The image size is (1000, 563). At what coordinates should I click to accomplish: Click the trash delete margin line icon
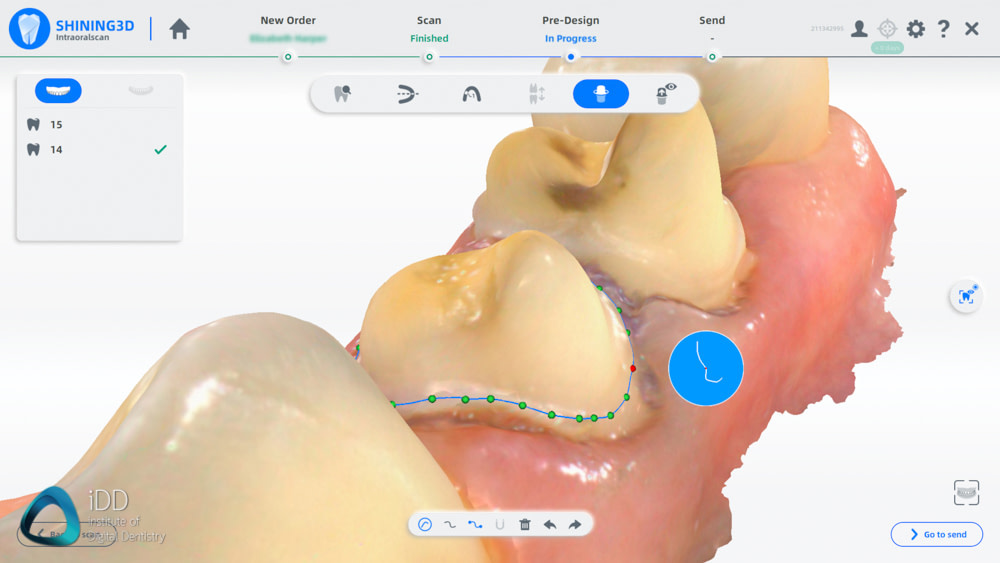(525, 524)
